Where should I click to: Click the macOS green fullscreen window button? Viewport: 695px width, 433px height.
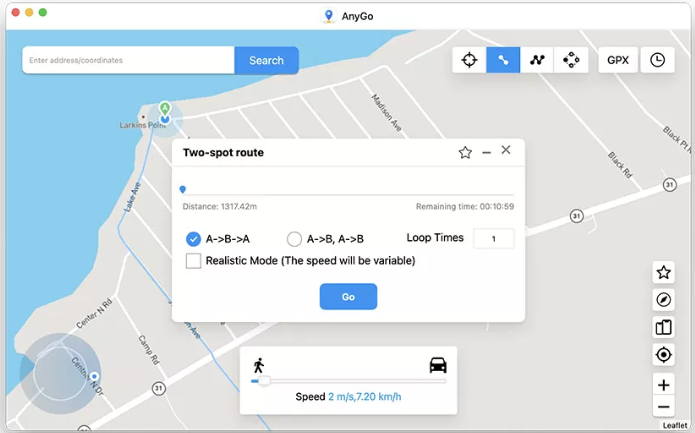coord(43,12)
